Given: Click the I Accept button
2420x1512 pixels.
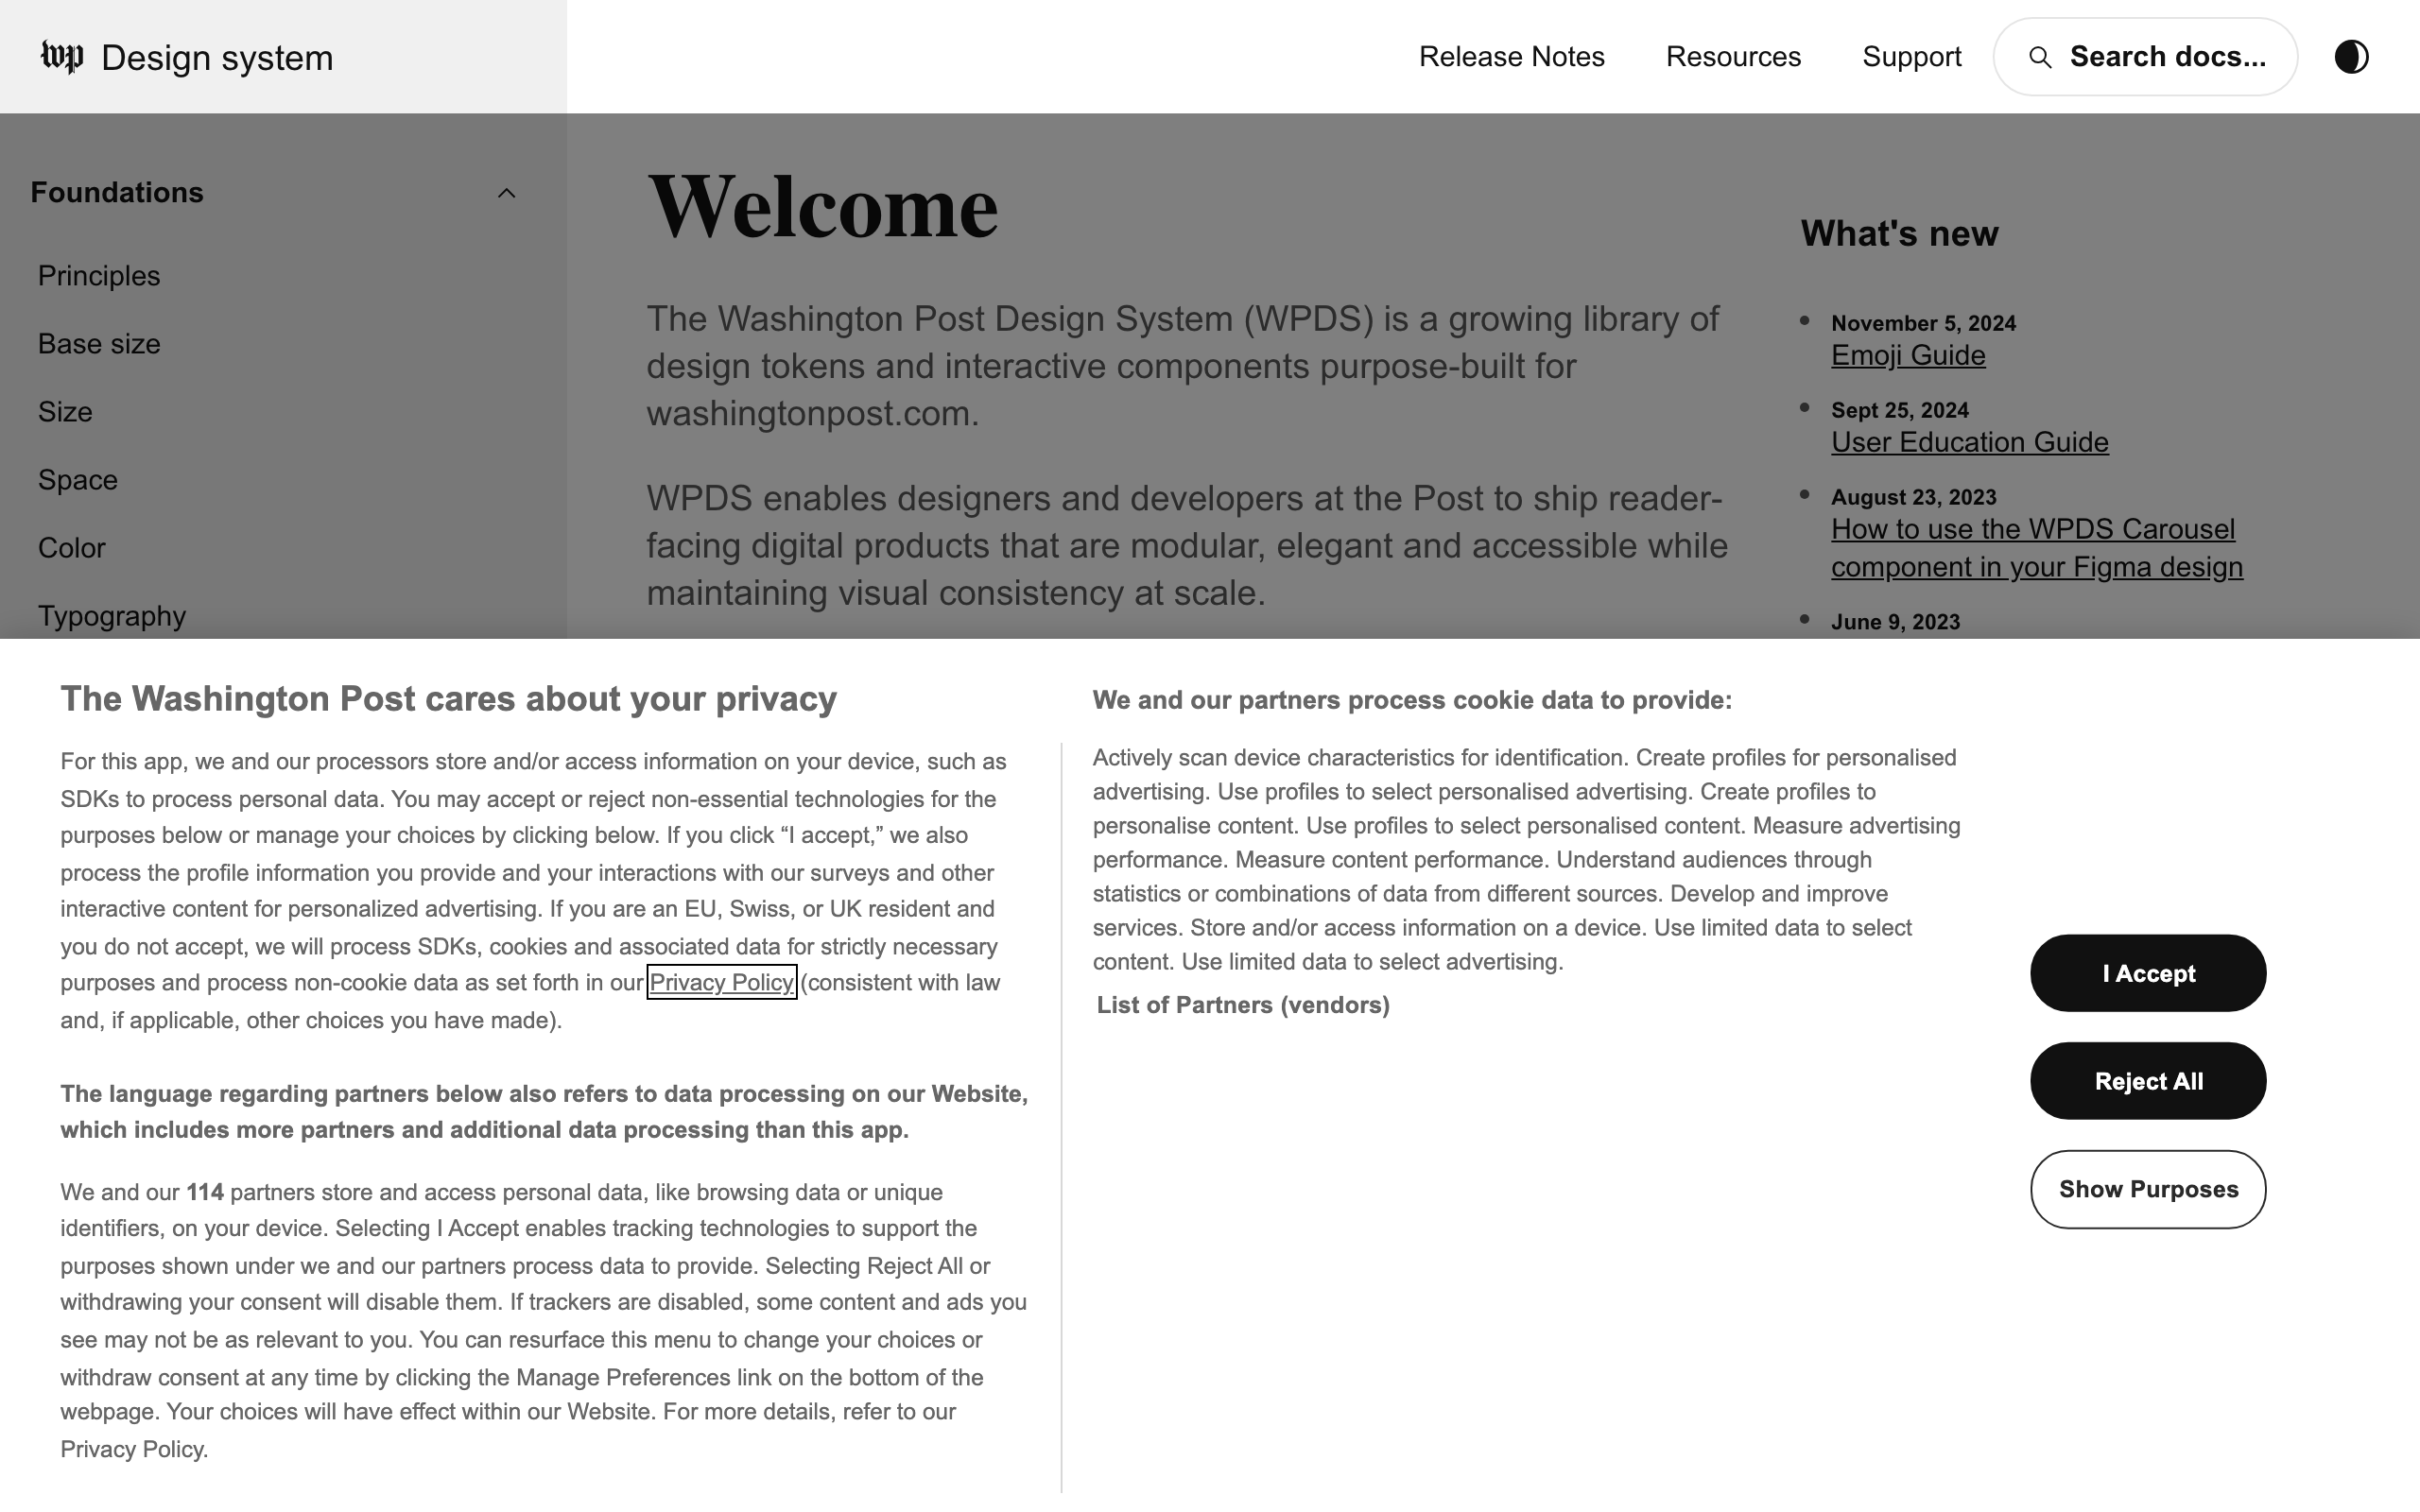Looking at the screenshot, I should (x=2148, y=973).
